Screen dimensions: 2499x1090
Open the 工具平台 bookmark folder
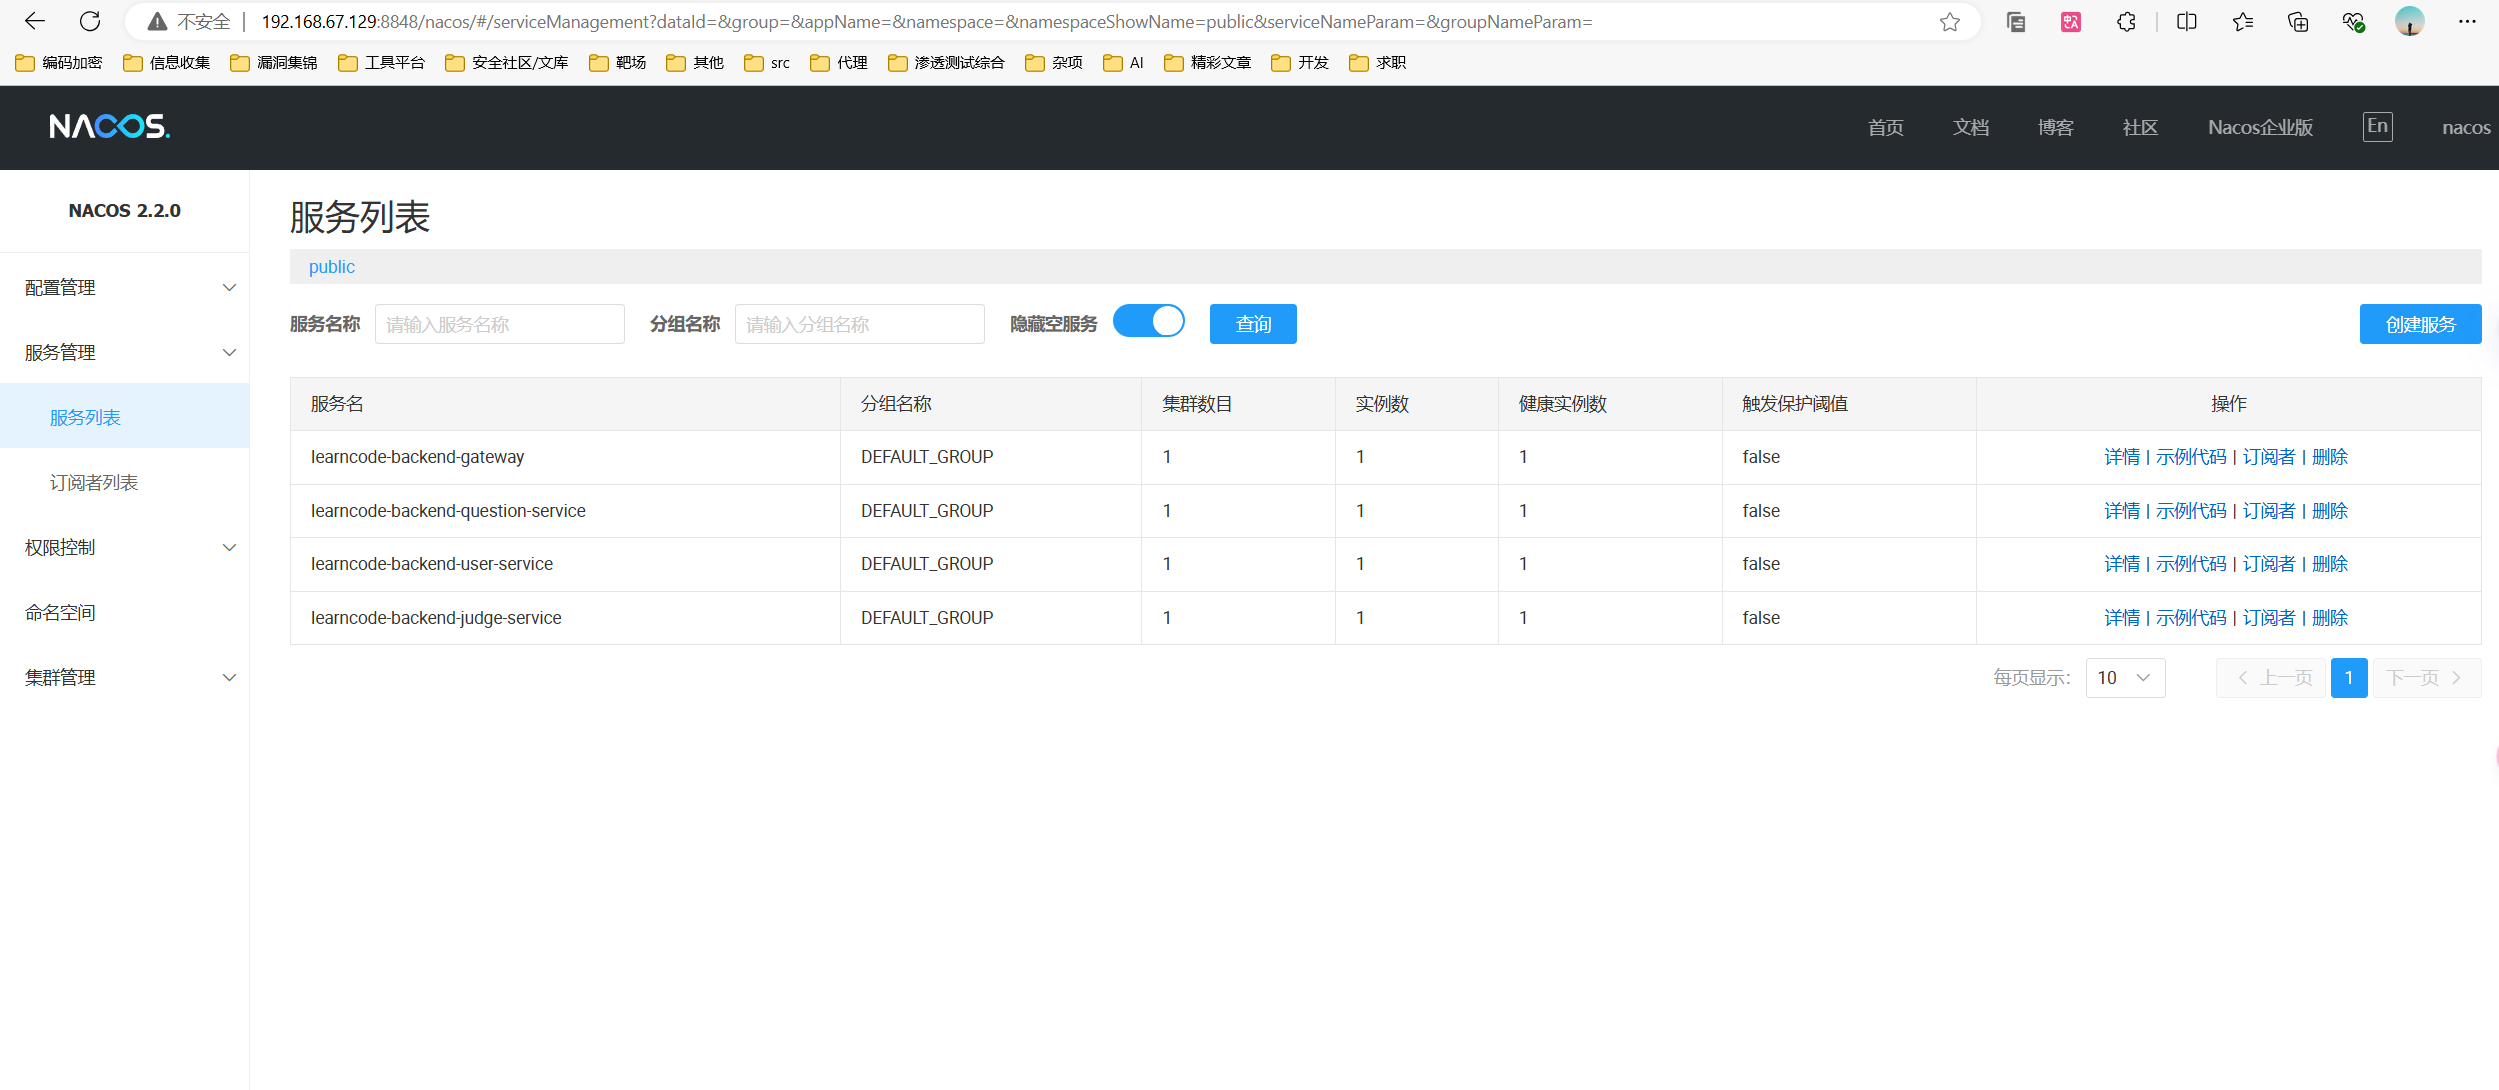pos(382,62)
